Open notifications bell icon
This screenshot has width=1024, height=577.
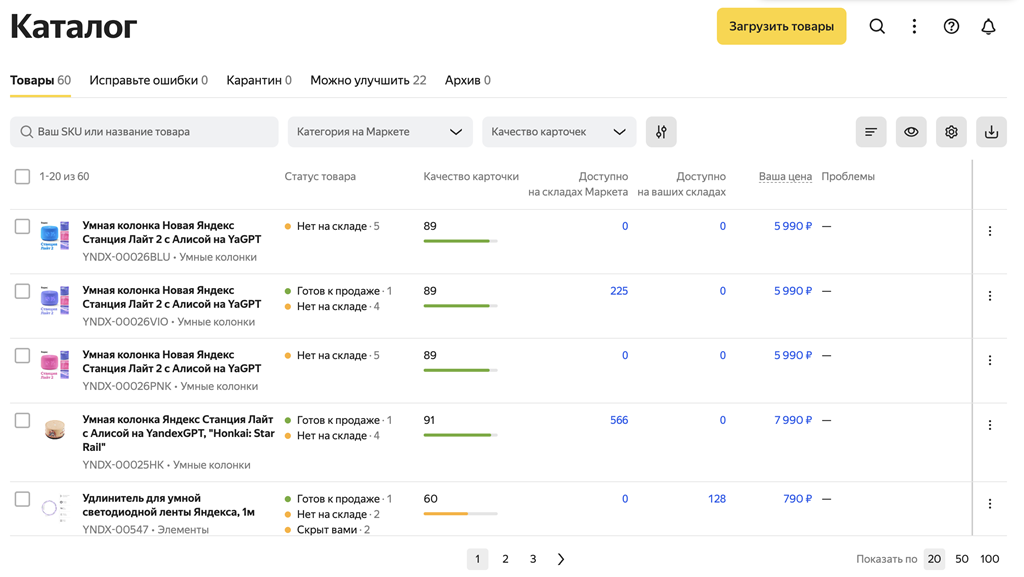coord(988,27)
